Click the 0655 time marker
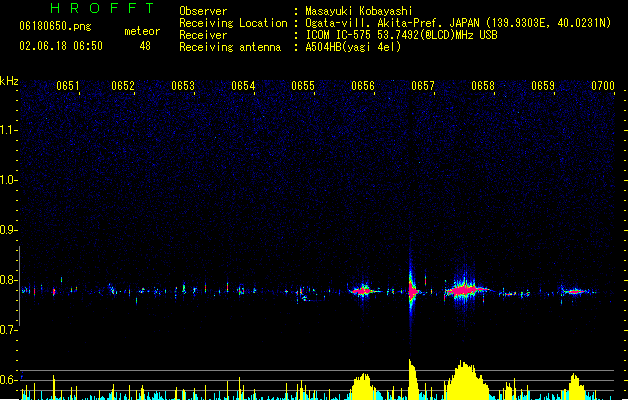629x400 pixels. pos(303,86)
